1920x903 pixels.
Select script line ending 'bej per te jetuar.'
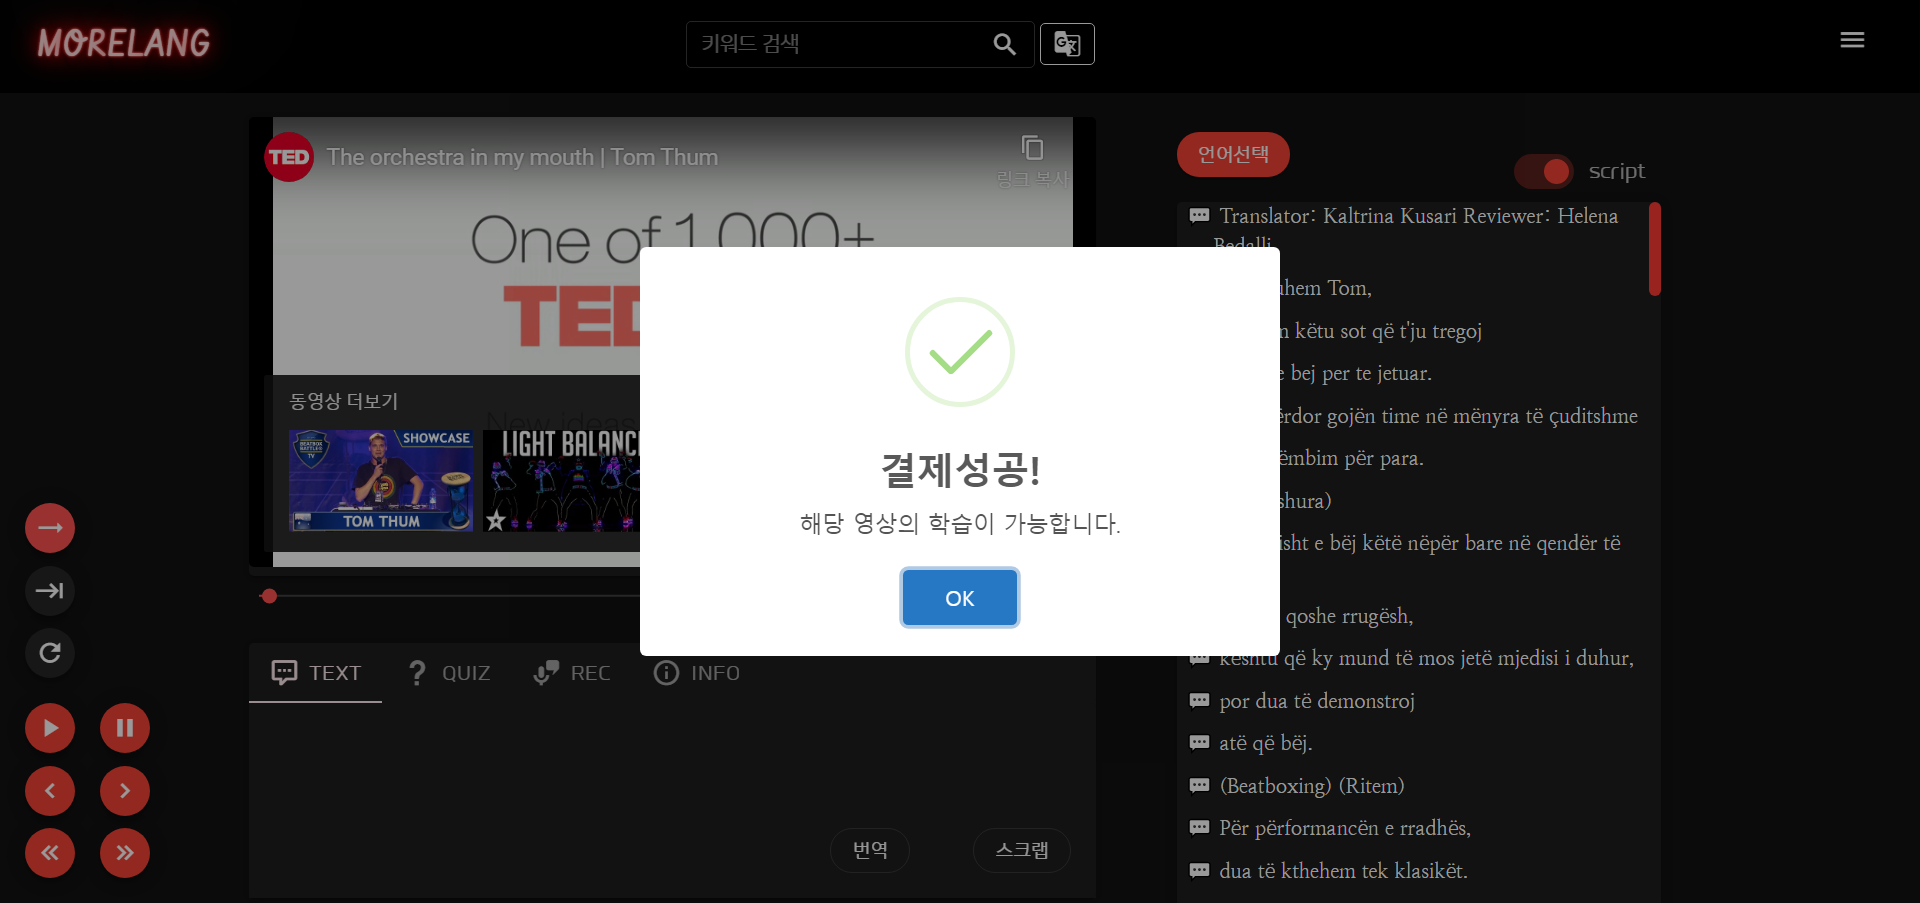1356,373
